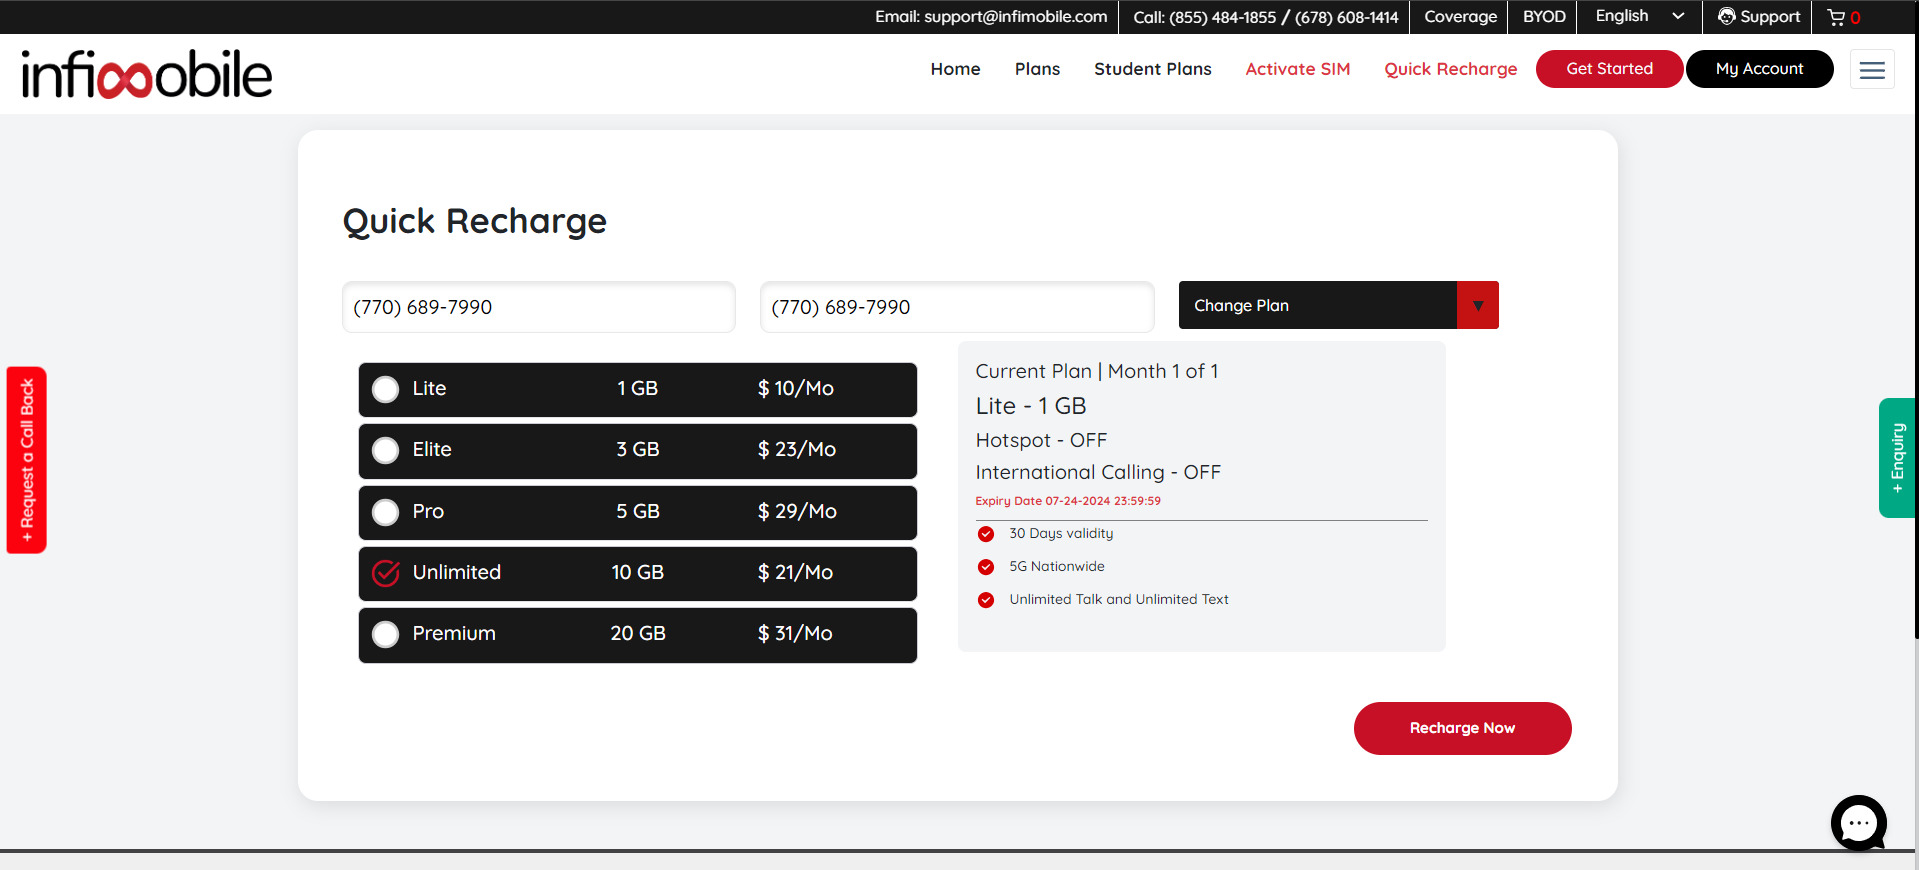1919x870 pixels.
Task: Open the Enquiry side tab
Action: (1897, 458)
